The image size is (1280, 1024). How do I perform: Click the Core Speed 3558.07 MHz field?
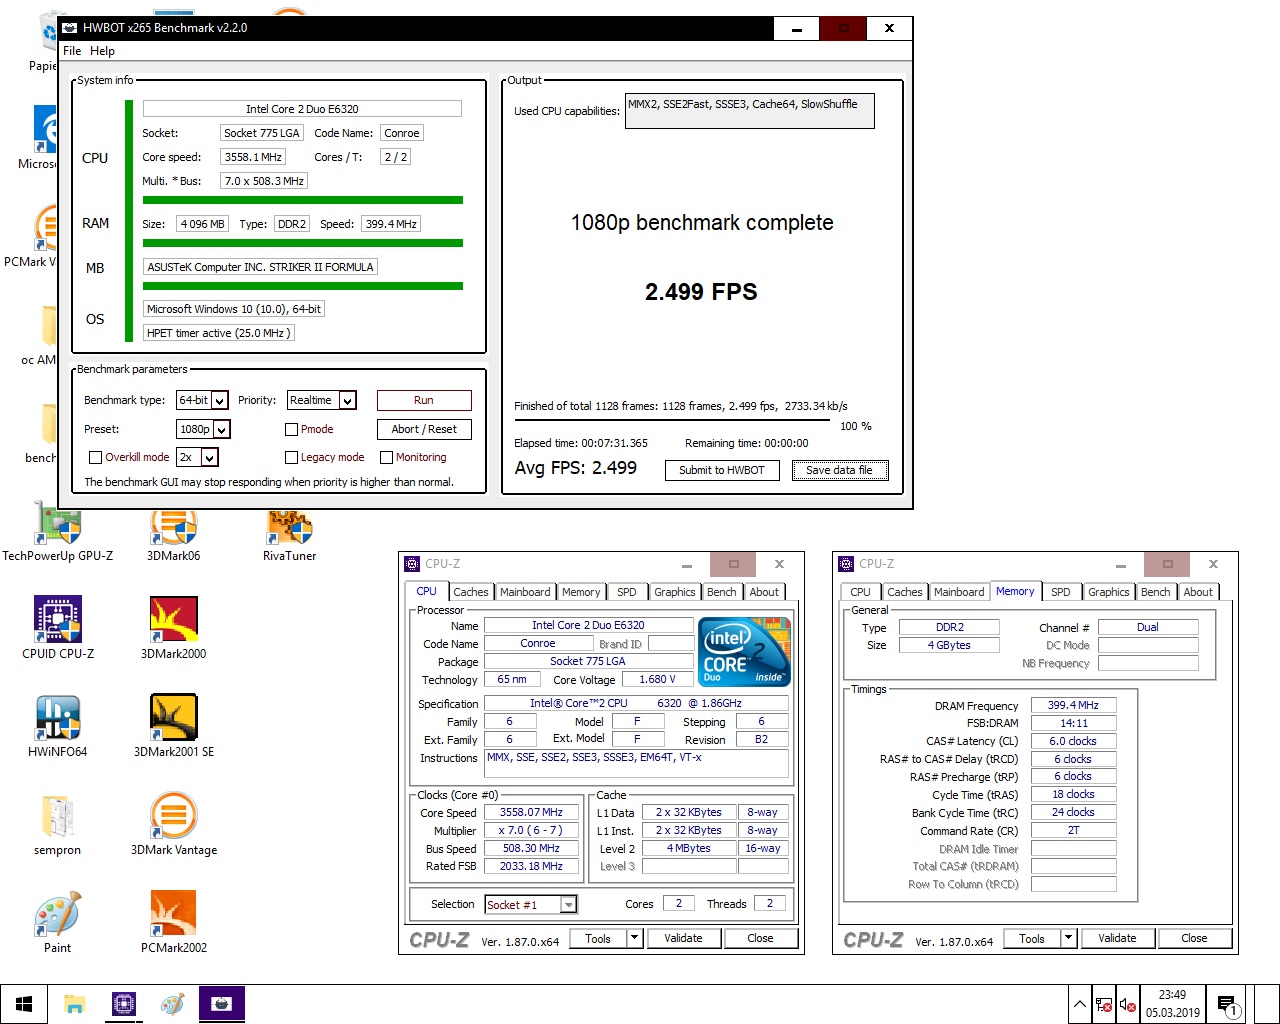[x=531, y=813]
